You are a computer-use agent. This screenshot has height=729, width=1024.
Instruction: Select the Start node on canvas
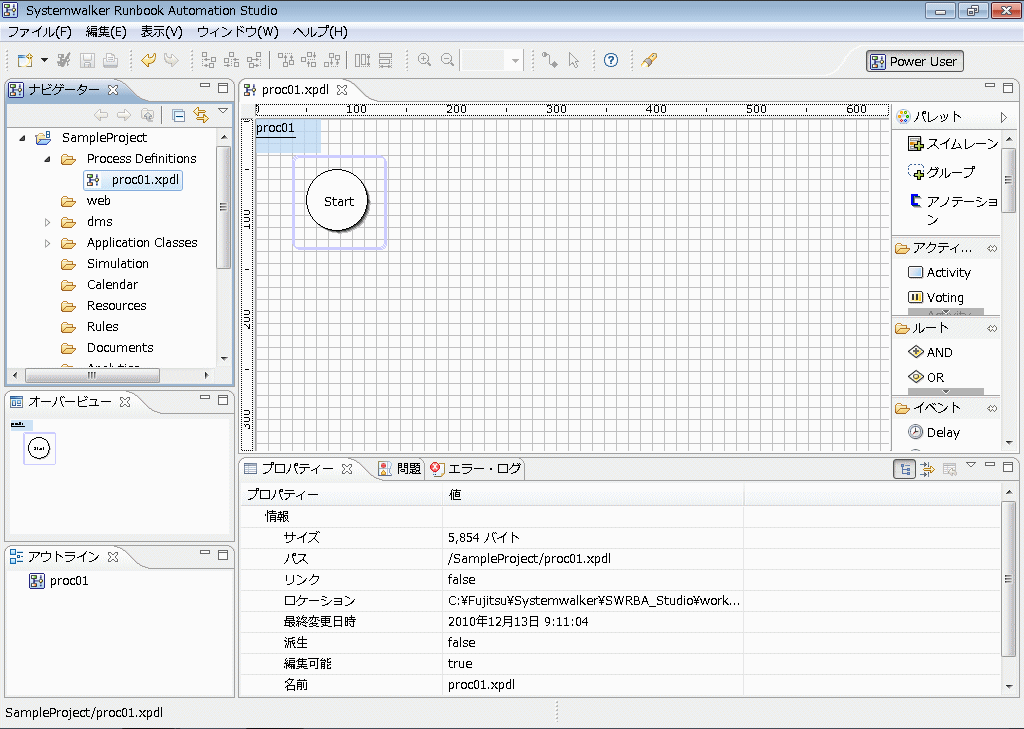[338, 201]
